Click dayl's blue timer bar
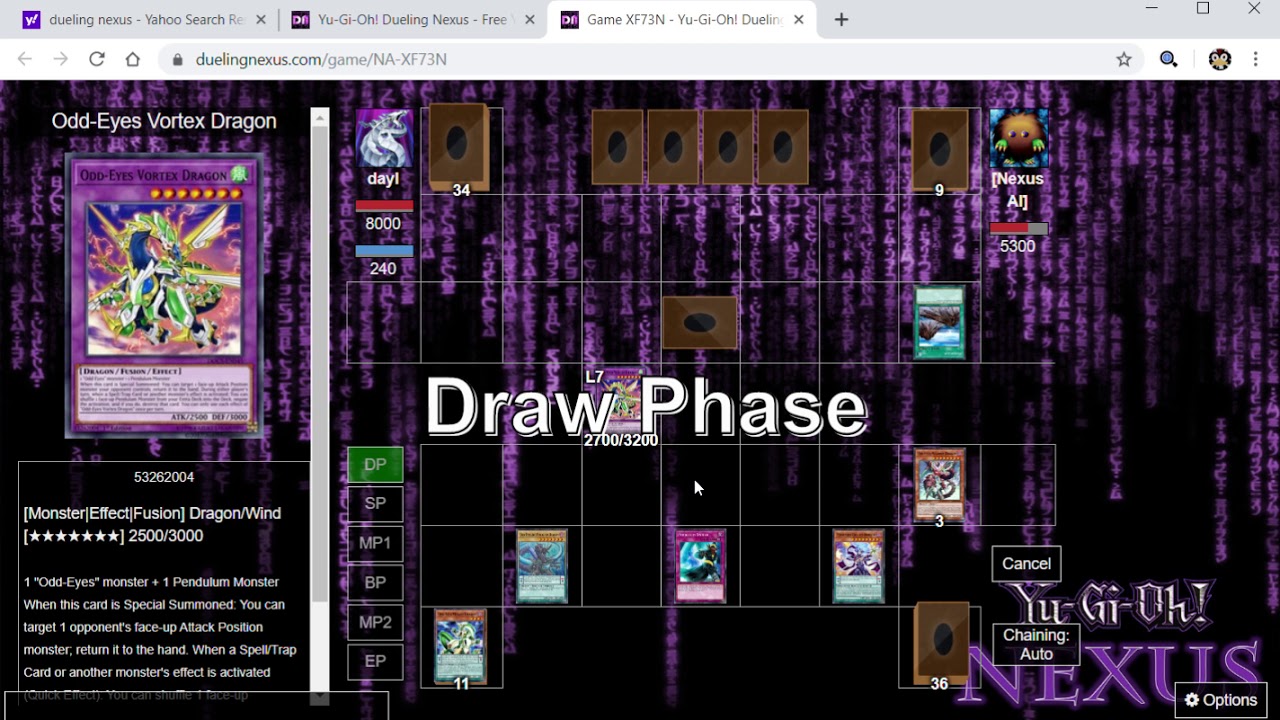This screenshot has width=1280, height=720. [x=384, y=250]
